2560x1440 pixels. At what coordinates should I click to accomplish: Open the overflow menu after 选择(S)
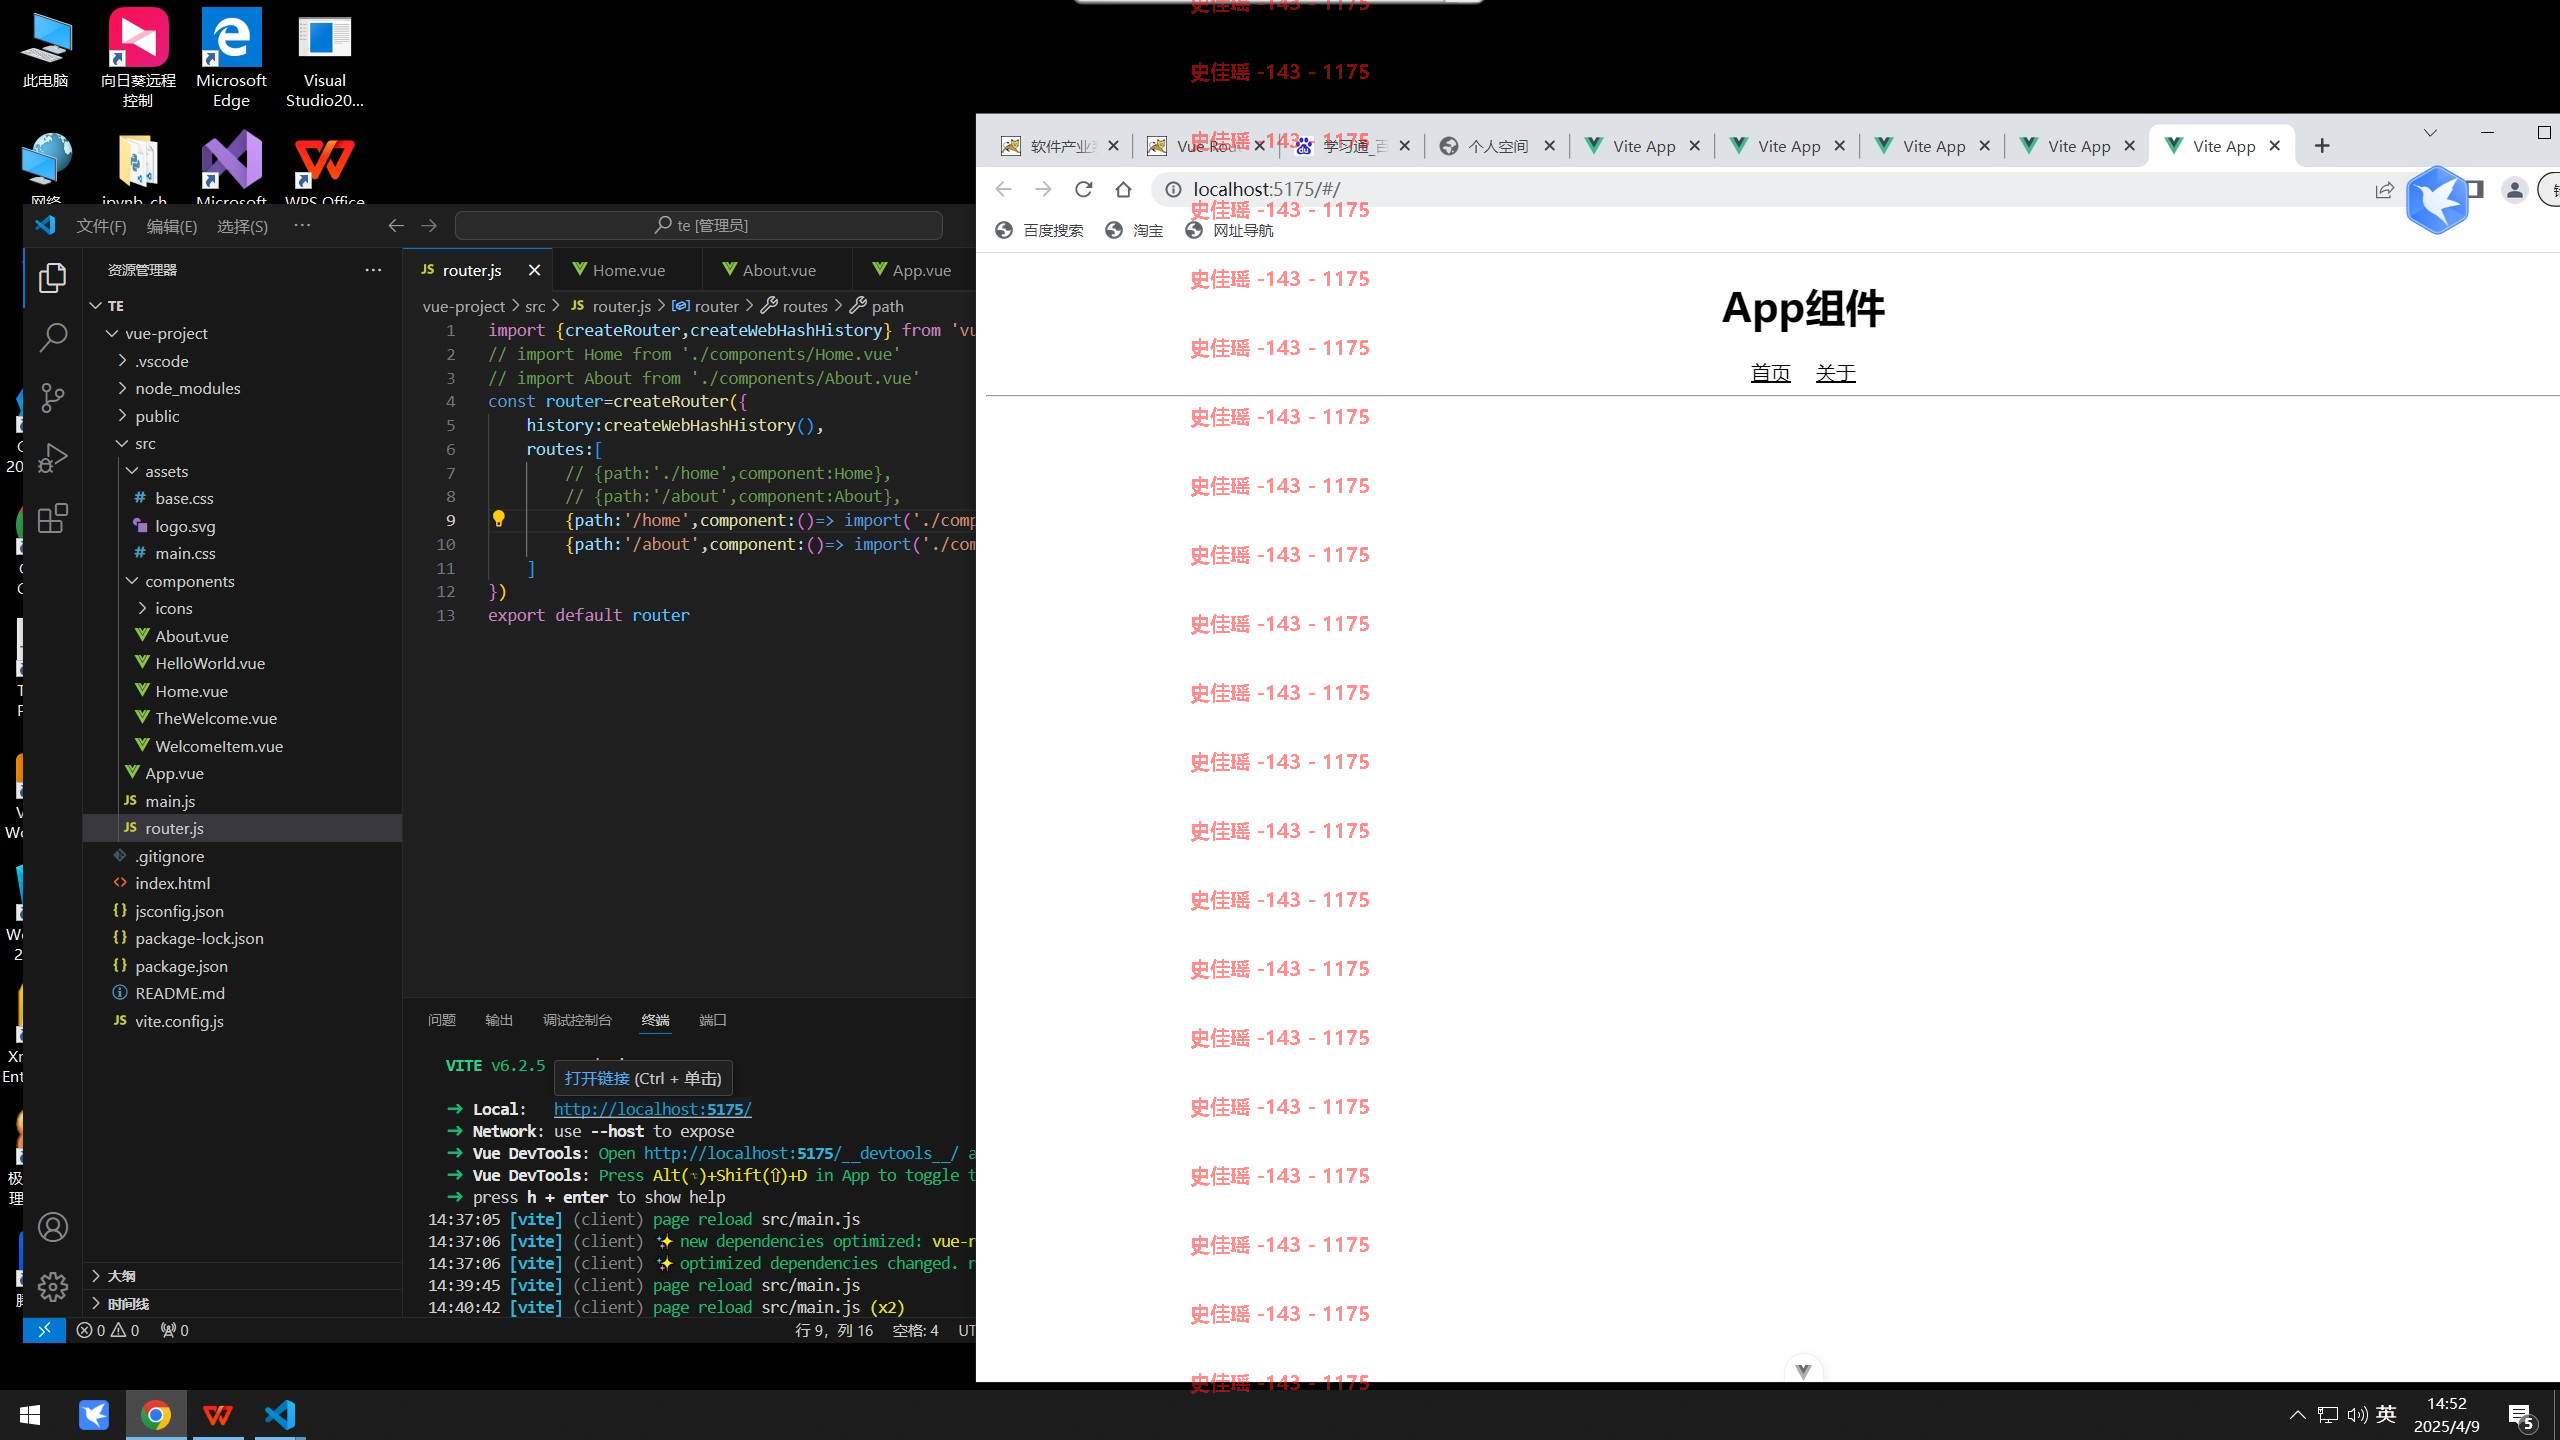coord(302,226)
